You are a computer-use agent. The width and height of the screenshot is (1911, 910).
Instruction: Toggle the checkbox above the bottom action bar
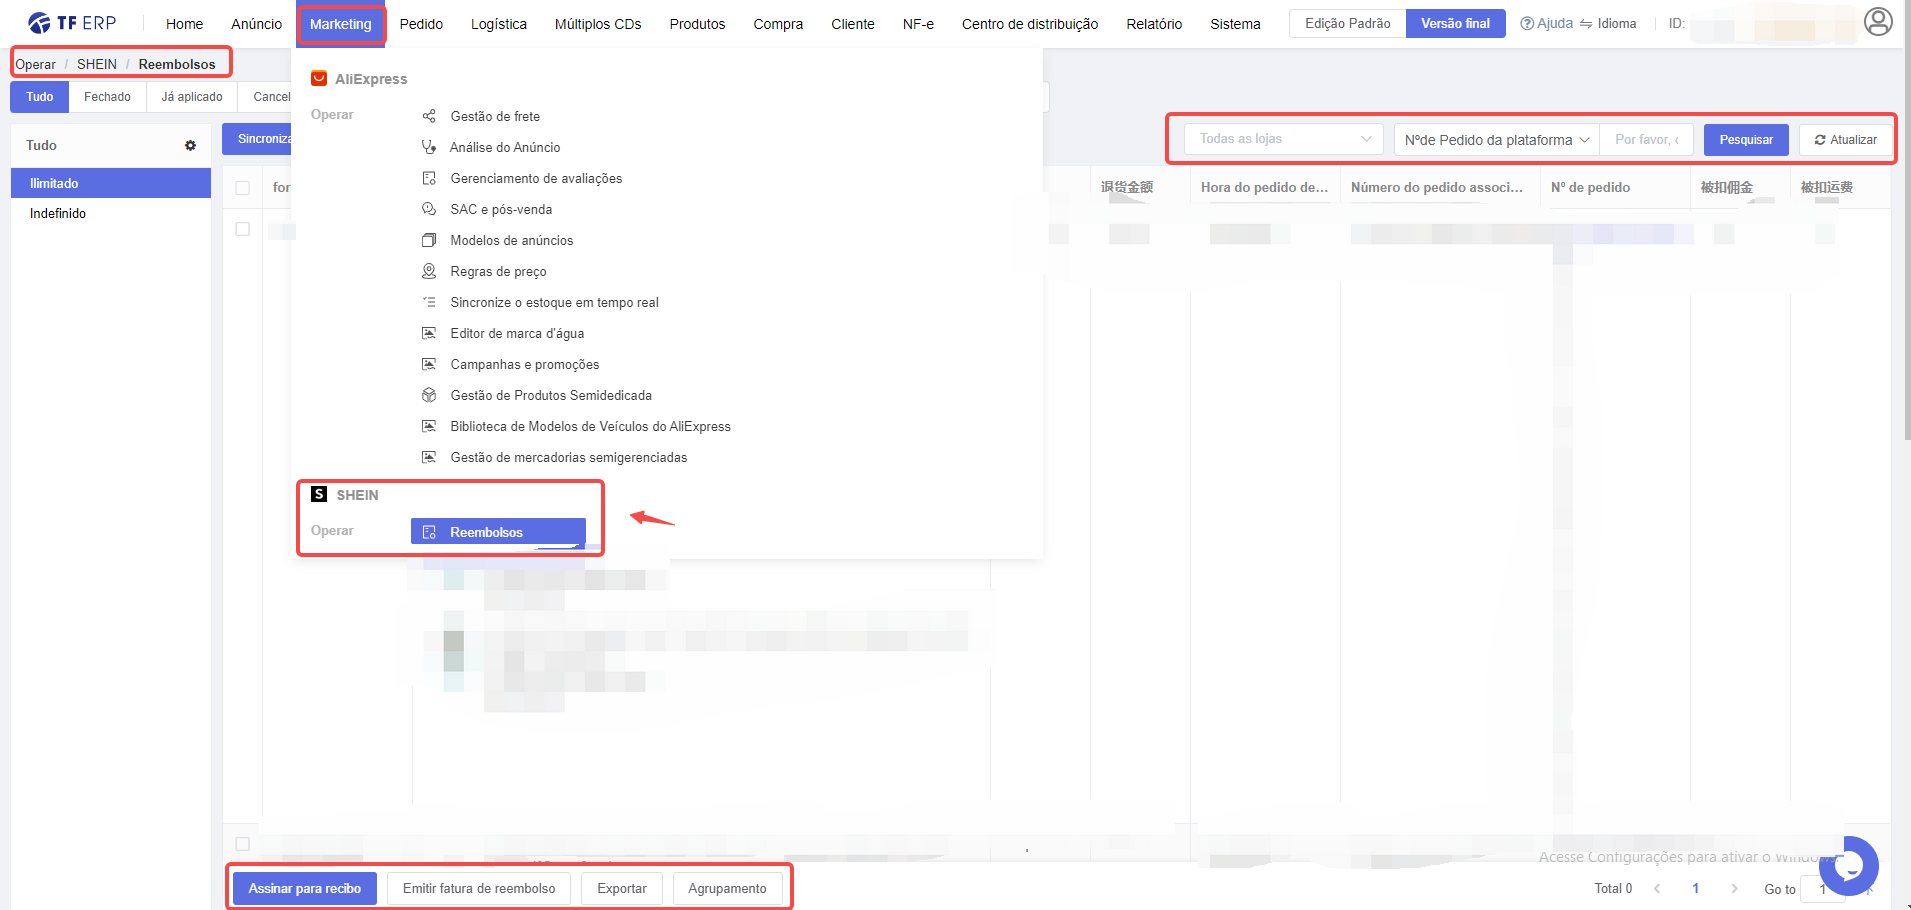pos(242,844)
